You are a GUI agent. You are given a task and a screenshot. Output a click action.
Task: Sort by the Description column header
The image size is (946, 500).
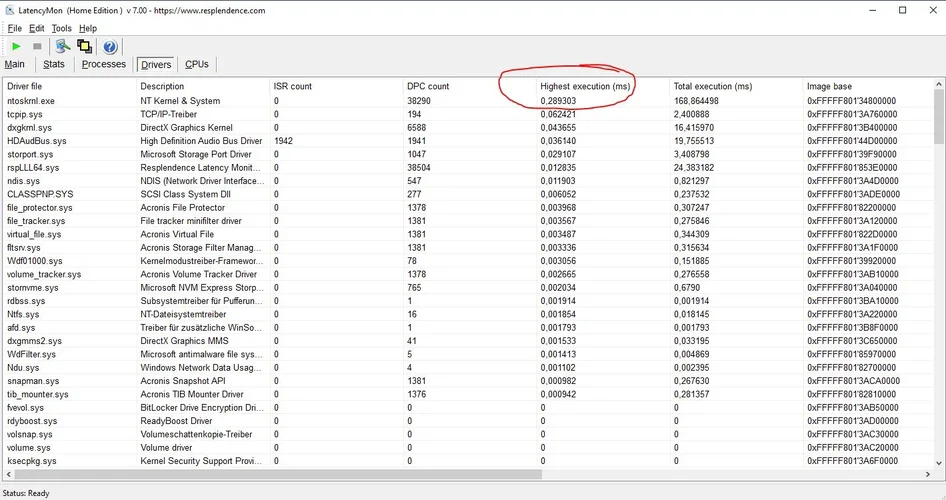[x=203, y=86]
